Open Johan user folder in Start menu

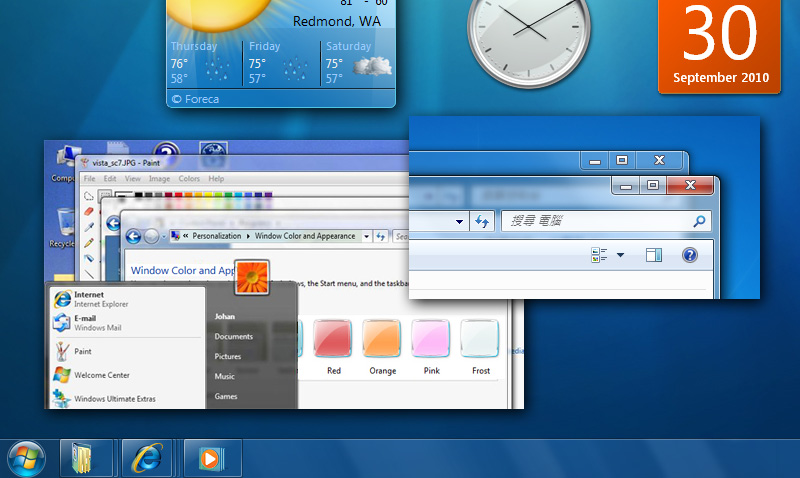224,316
